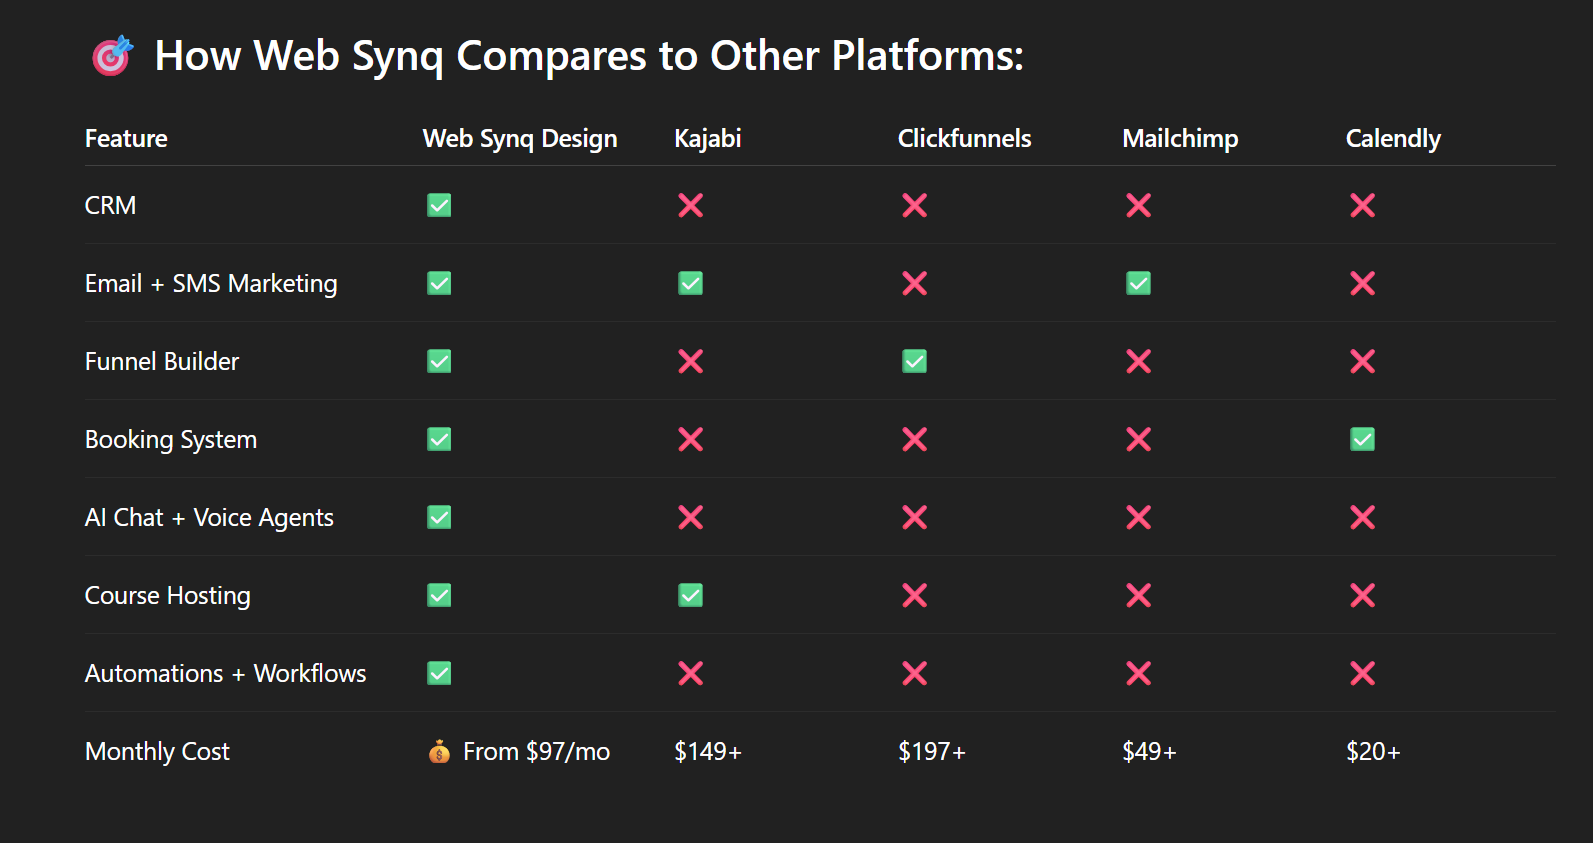The width and height of the screenshot is (1593, 843).
Task: Click the 'Booking System' row label
Action: (171, 440)
